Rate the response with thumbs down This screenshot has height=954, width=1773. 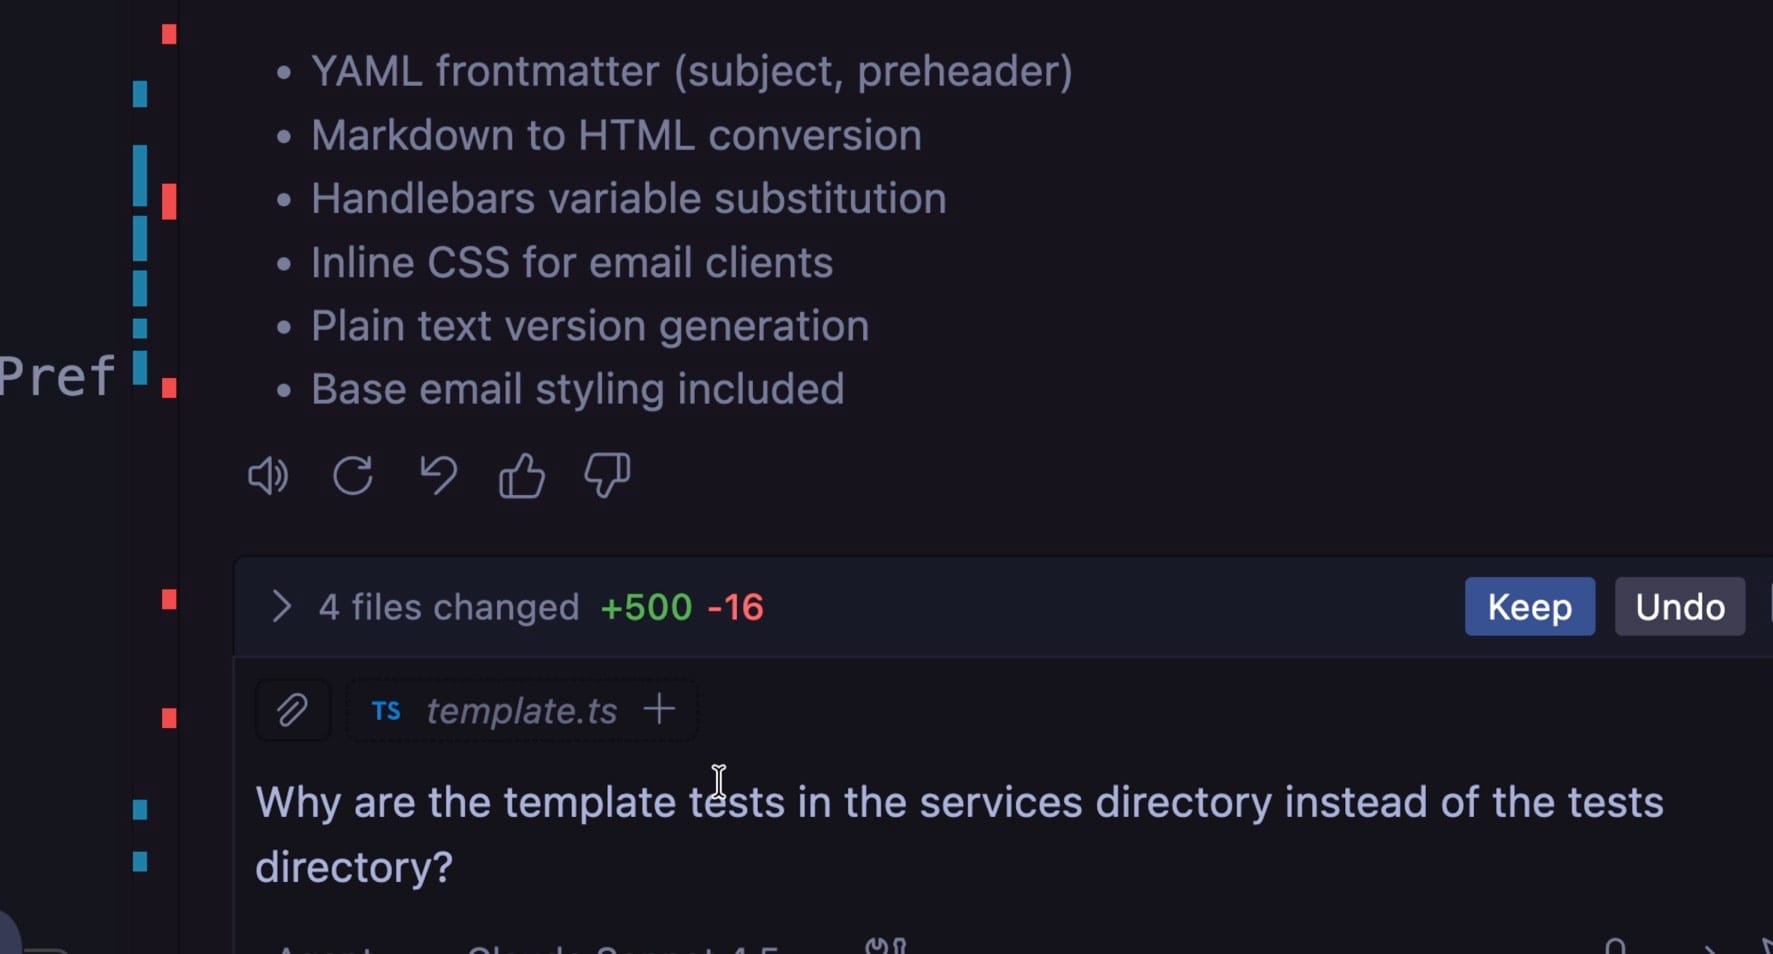(x=605, y=477)
